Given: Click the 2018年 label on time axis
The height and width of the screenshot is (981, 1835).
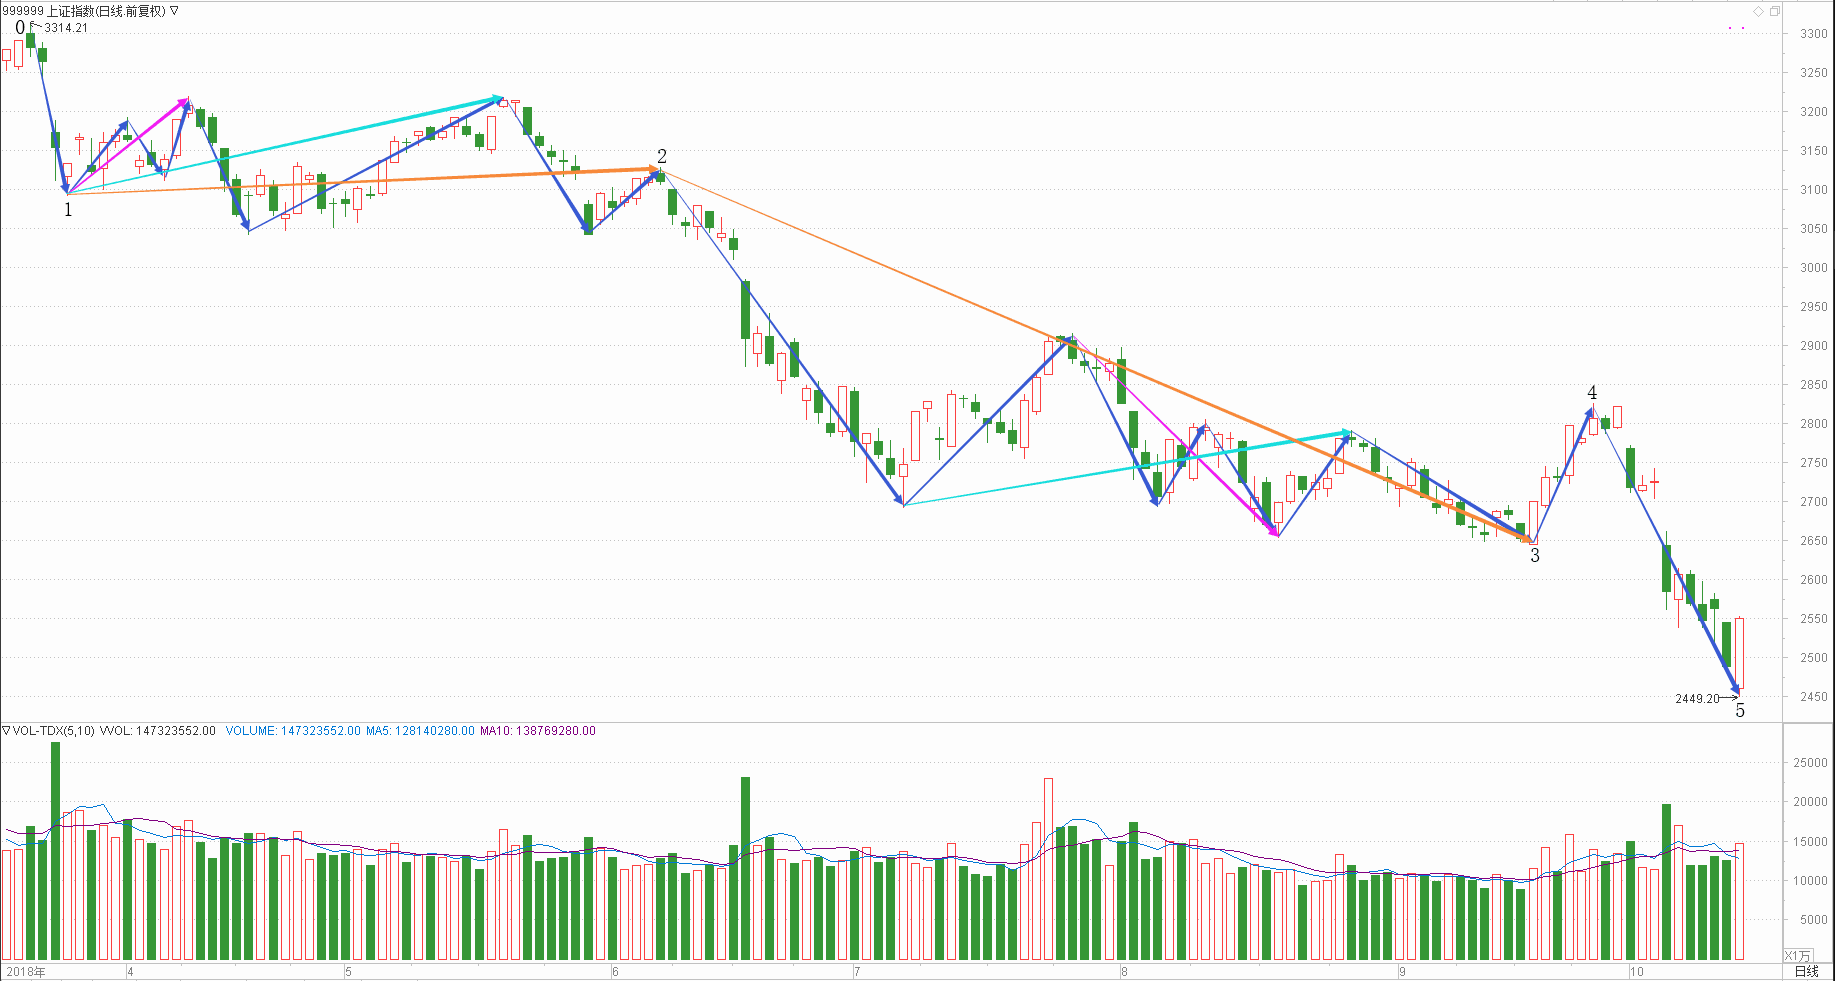Looking at the screenshot, I should tap(26, 971).
